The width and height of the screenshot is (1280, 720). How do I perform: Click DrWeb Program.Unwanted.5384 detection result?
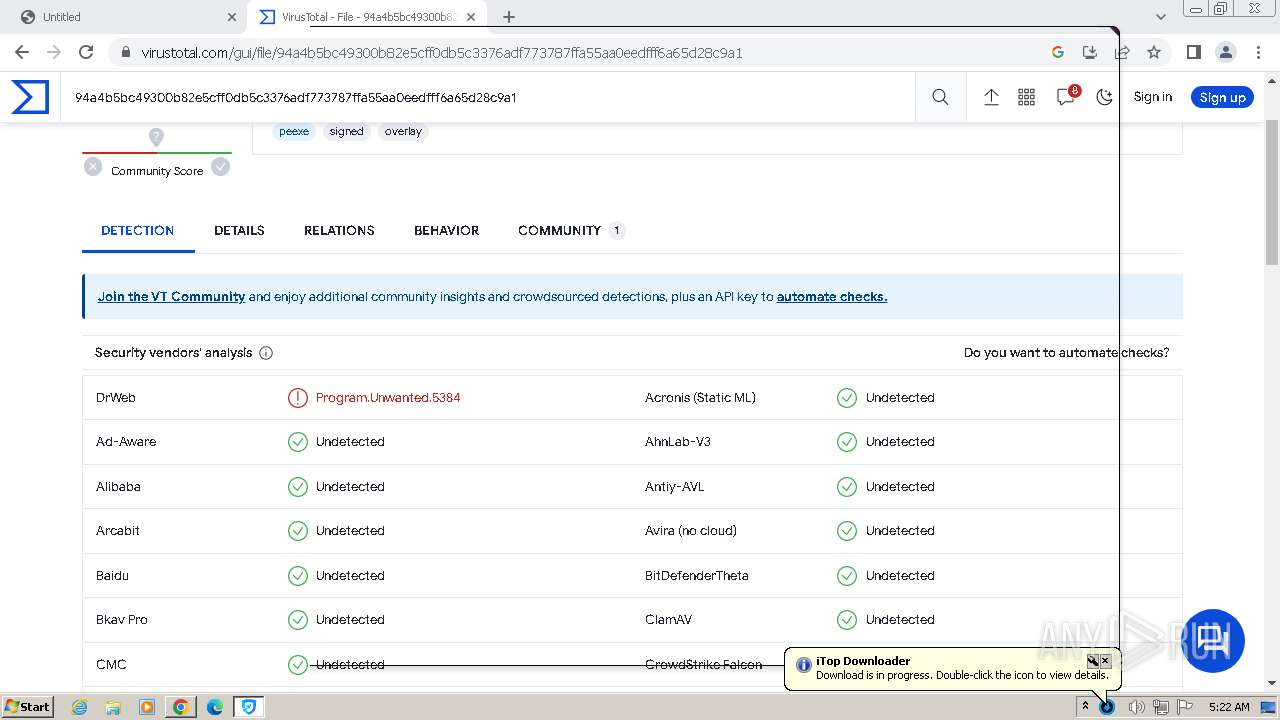coord(388,398)
